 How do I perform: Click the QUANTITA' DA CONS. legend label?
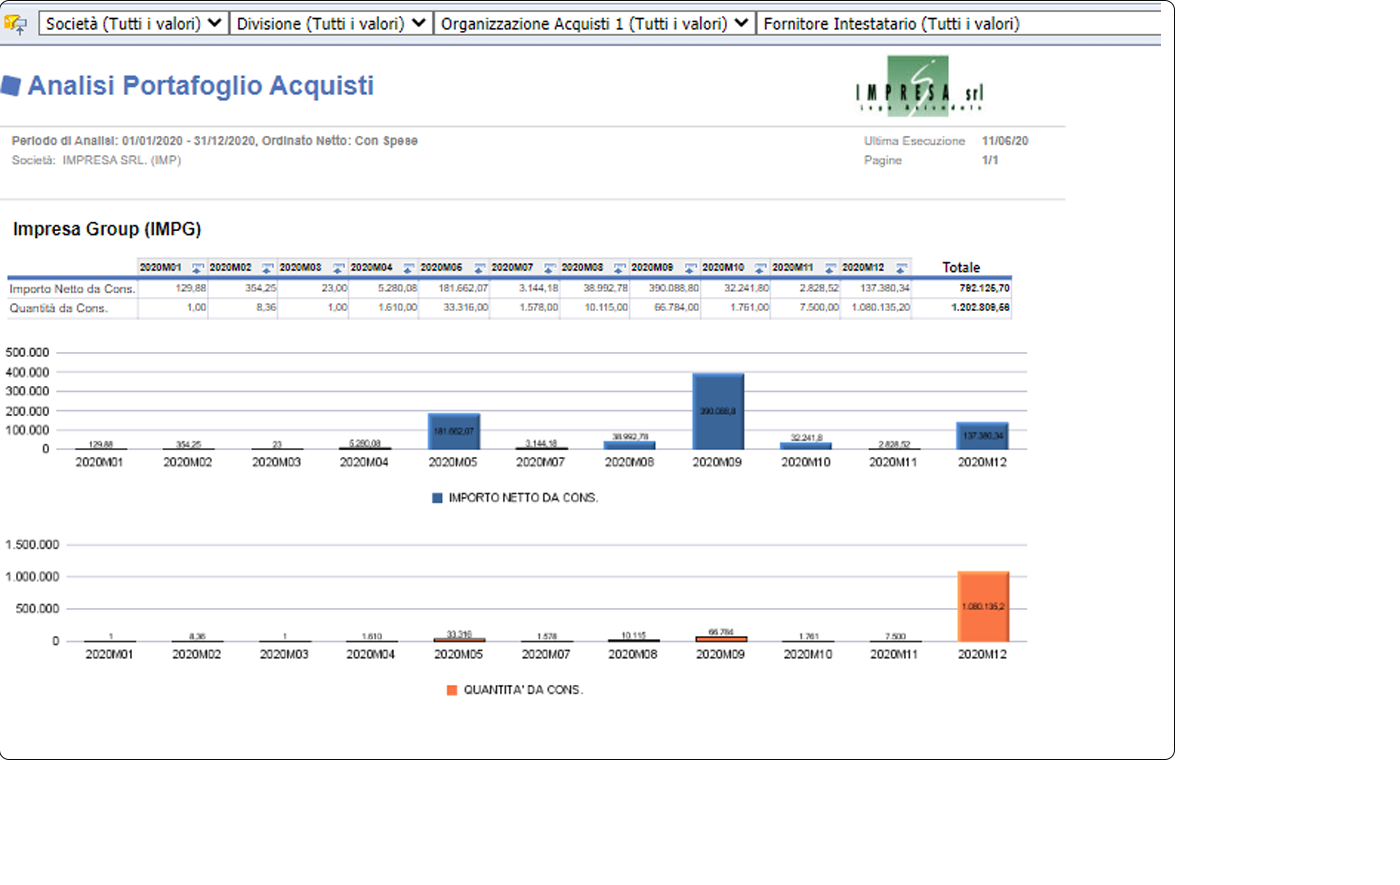(523, 690)
